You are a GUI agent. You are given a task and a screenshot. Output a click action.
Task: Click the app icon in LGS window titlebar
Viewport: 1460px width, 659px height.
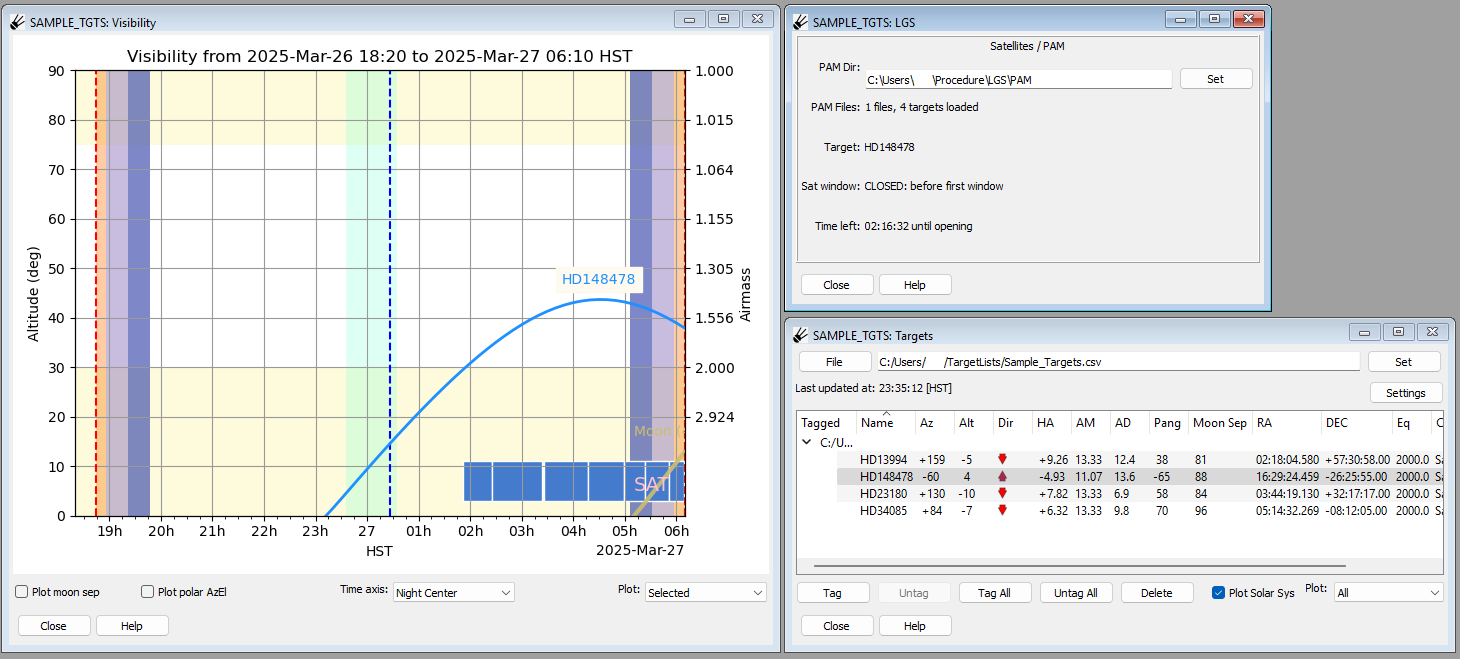click(x=799, y=21)
